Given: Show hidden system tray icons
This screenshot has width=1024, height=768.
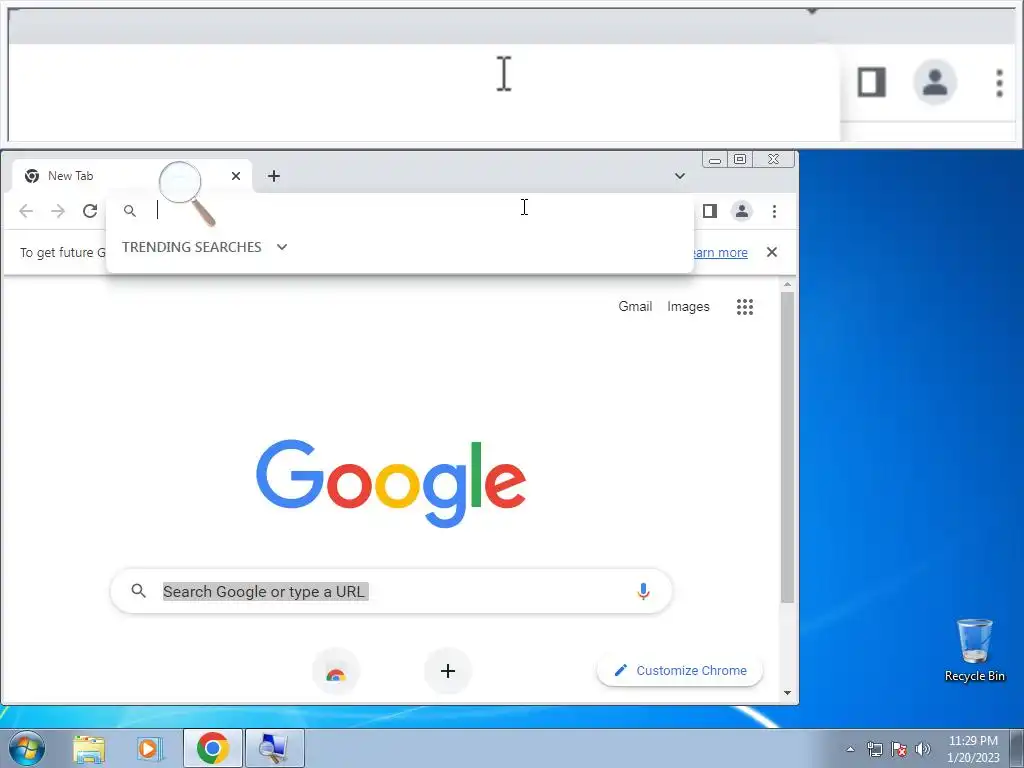Looking at the screenshot, I should [850, 749].
